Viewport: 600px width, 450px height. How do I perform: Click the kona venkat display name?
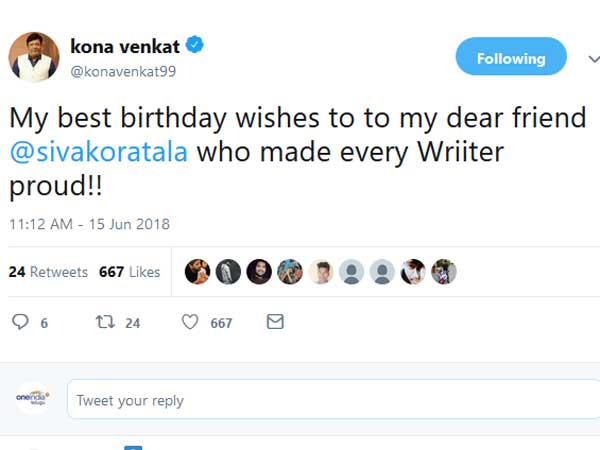[124, 45]
